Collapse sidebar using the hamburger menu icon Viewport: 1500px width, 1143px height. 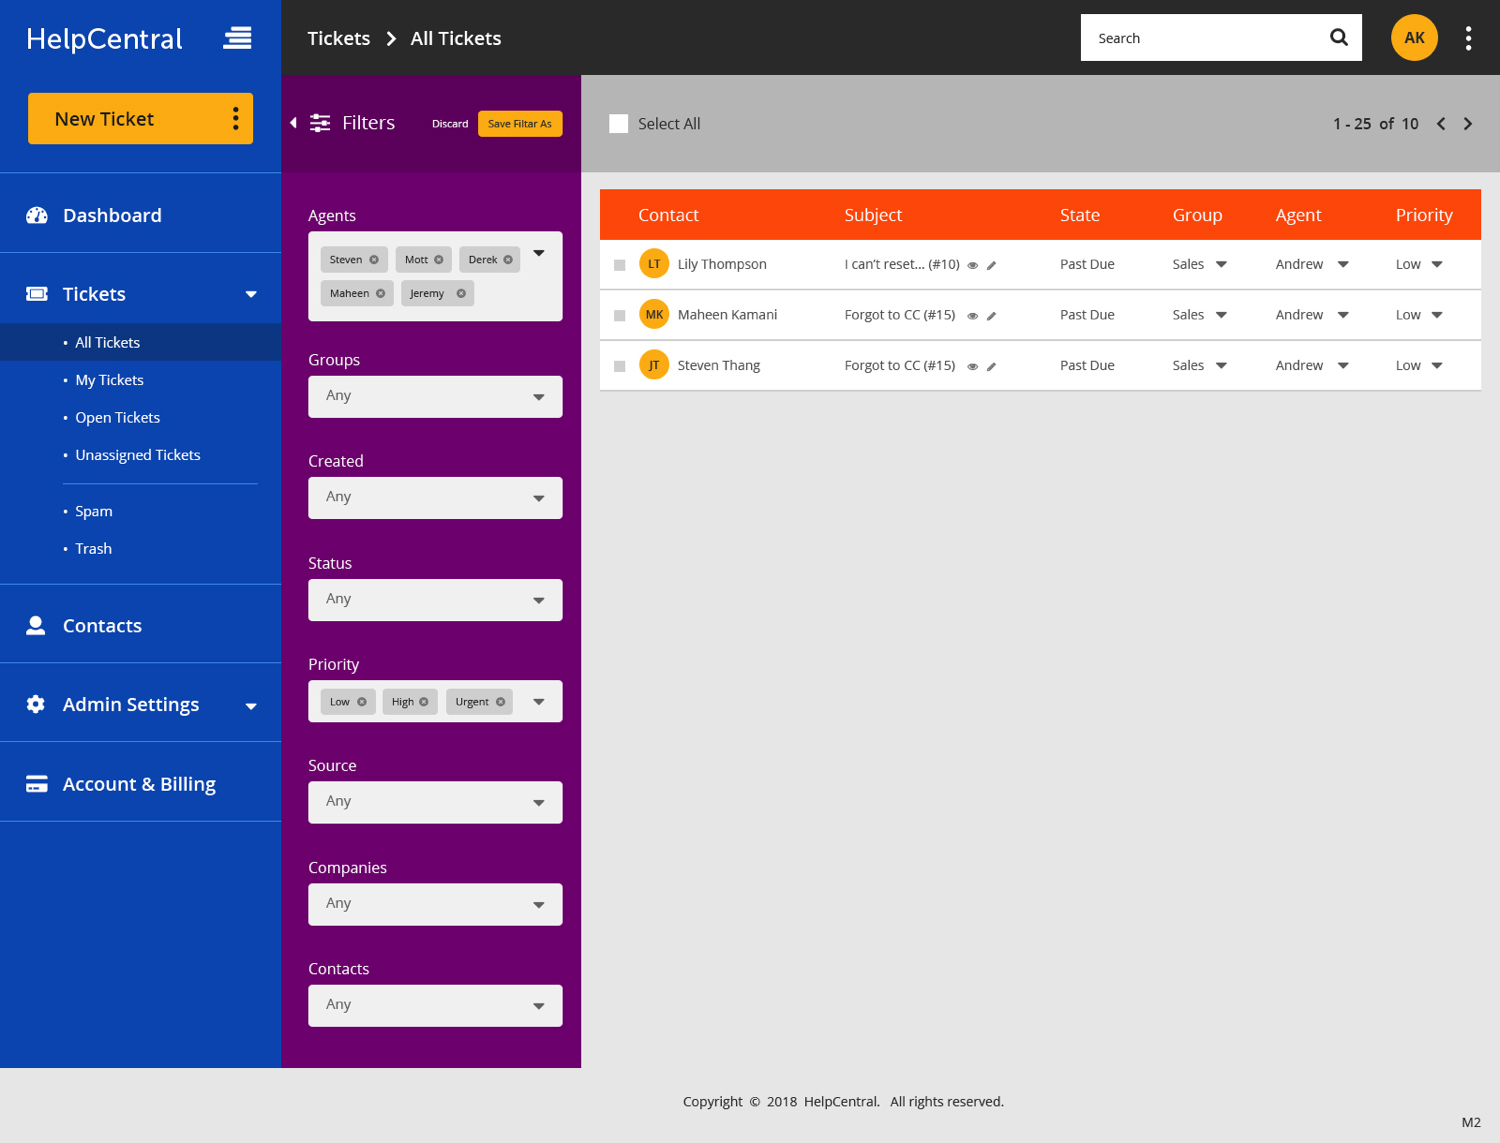pyautogui.click(x=237, y=38)
